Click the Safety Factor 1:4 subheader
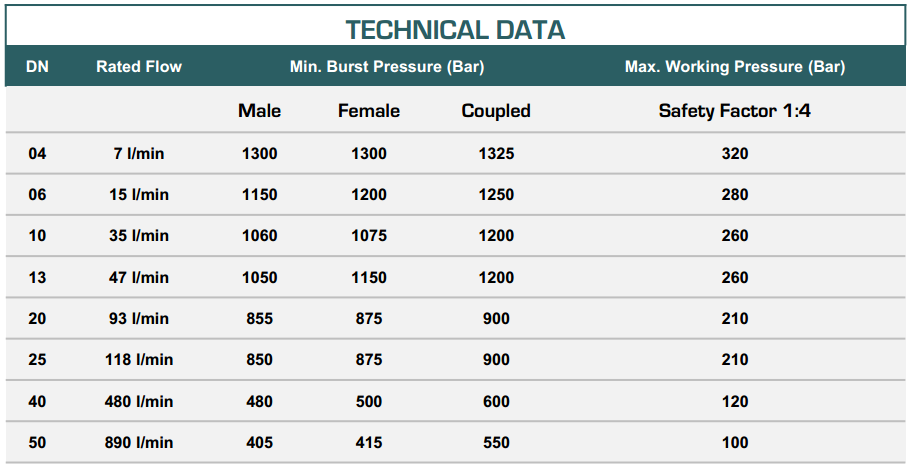 (x=734, y=111)
